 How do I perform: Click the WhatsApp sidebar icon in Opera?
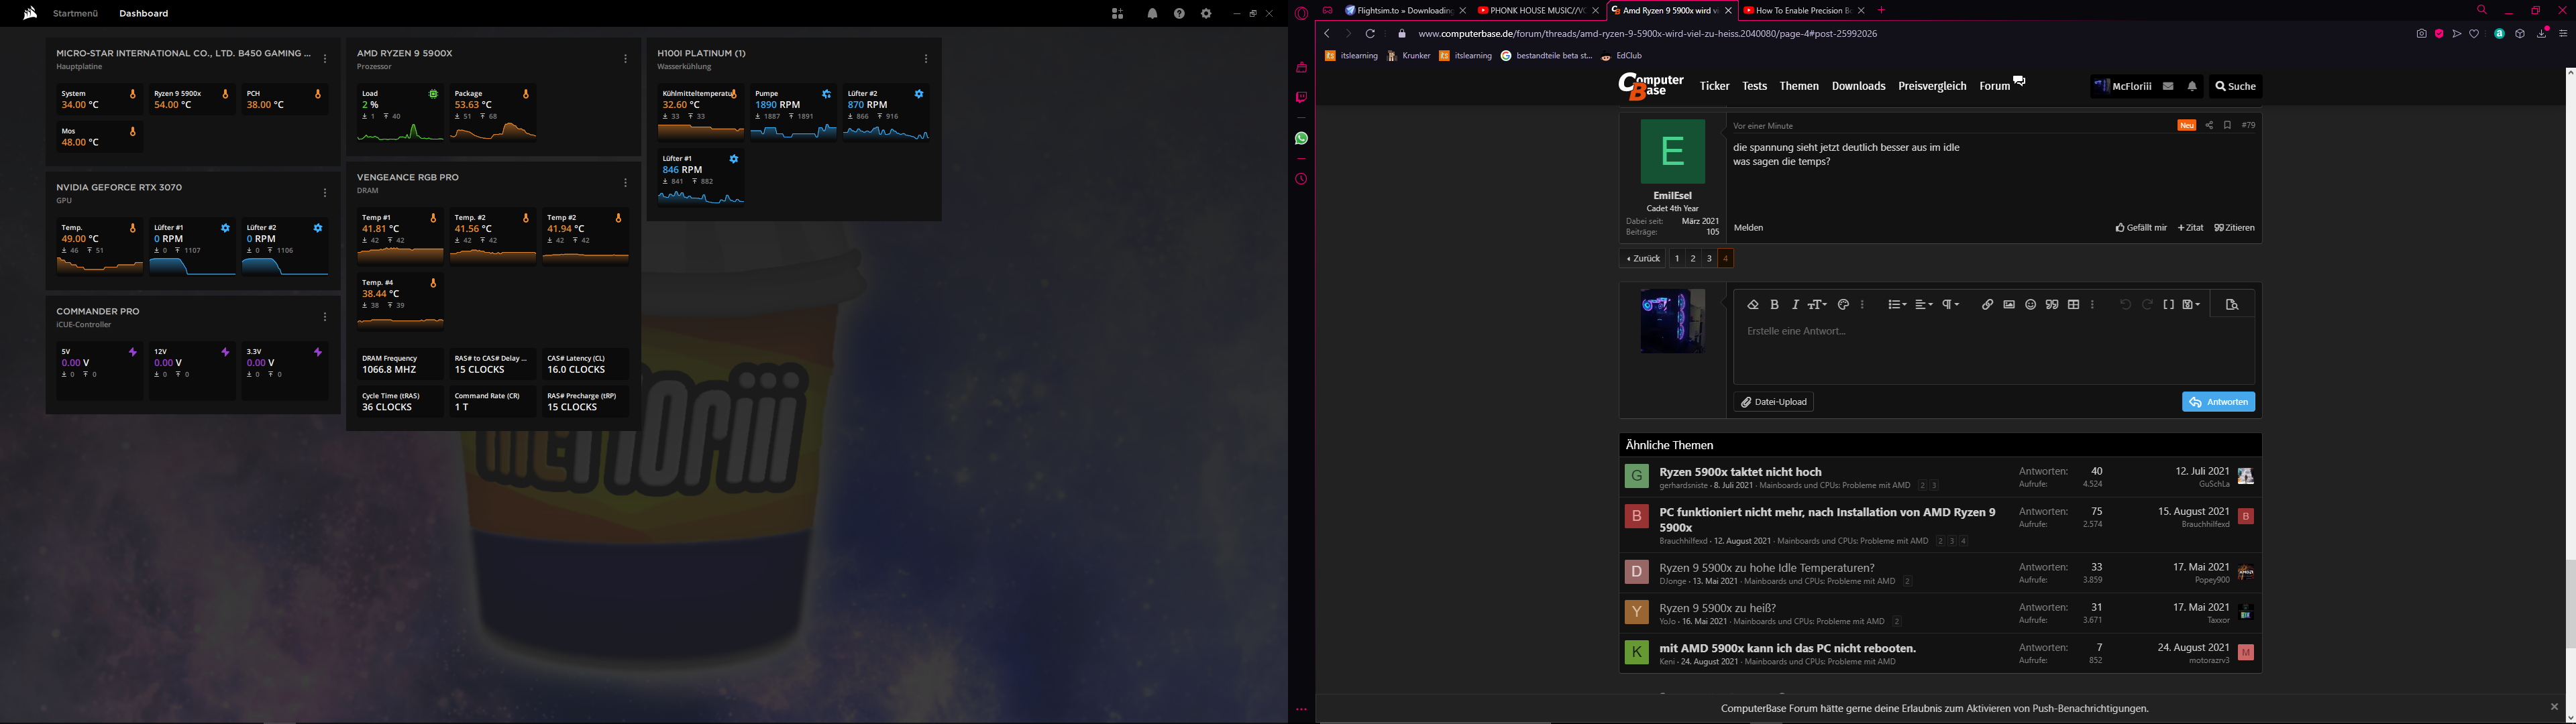pos(1301,139)
